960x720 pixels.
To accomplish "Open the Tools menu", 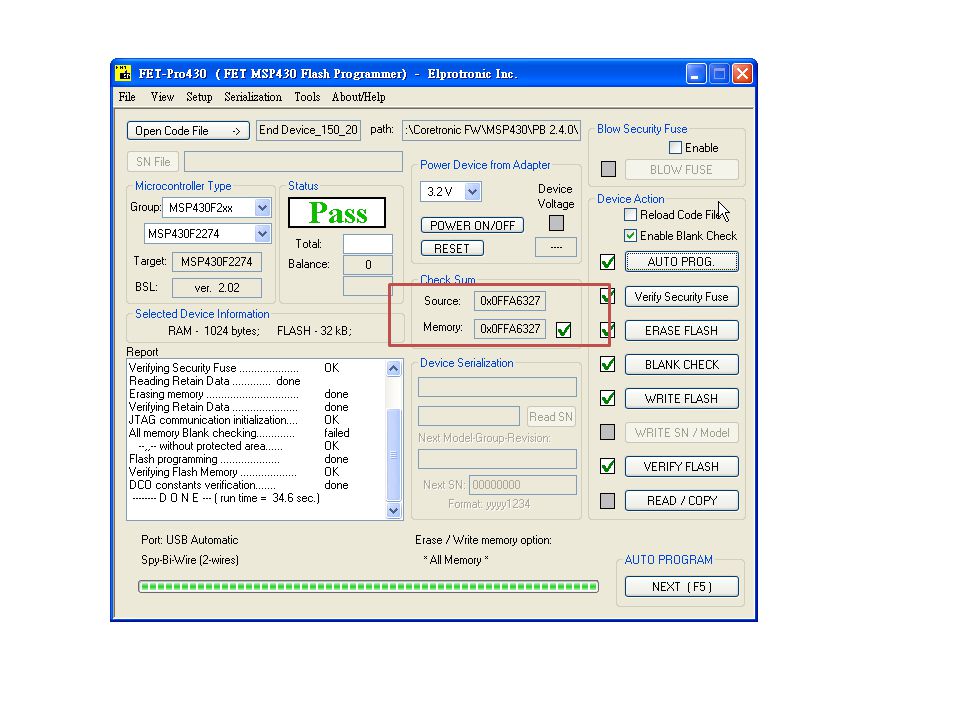I will [x=307, y=97].
